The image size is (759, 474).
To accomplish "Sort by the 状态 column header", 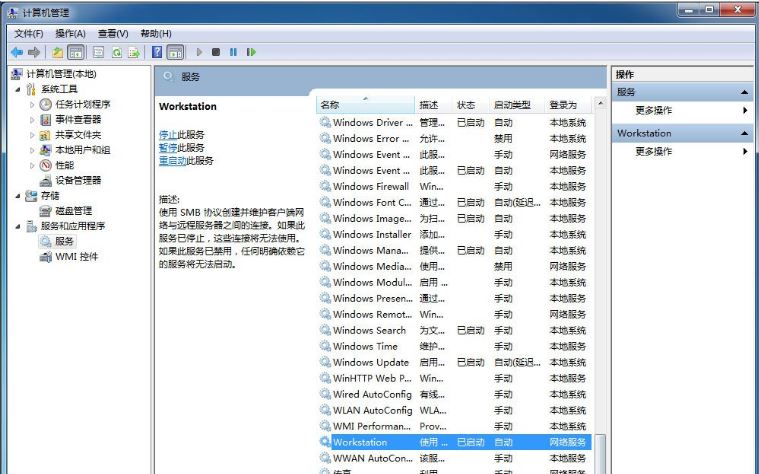I will (x=471, y=105).
